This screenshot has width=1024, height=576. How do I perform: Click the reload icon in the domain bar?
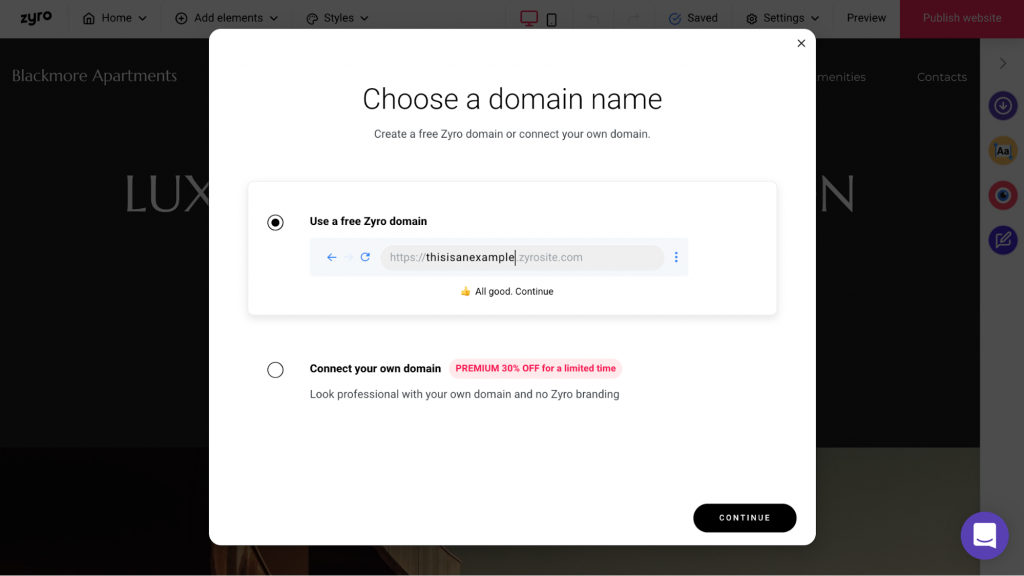[365, 257]
